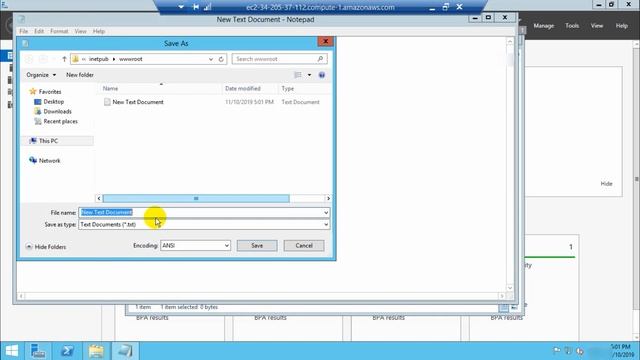Click the file list scroll right arrow
This screenshot has width=640, height=360.
pos(328,198)
